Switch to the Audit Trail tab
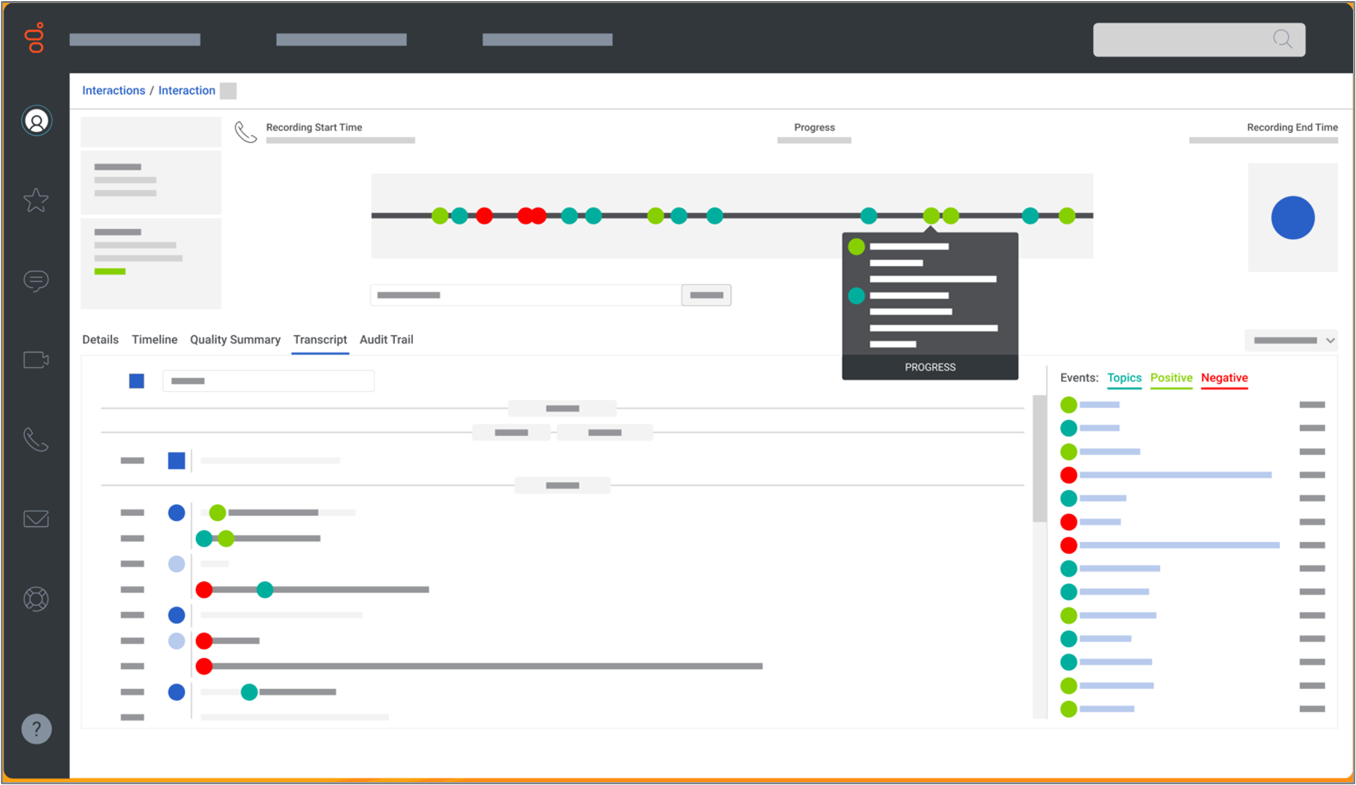Image resolution: width=1356 pixels, height=785 pixels. [x=386, y=340]
